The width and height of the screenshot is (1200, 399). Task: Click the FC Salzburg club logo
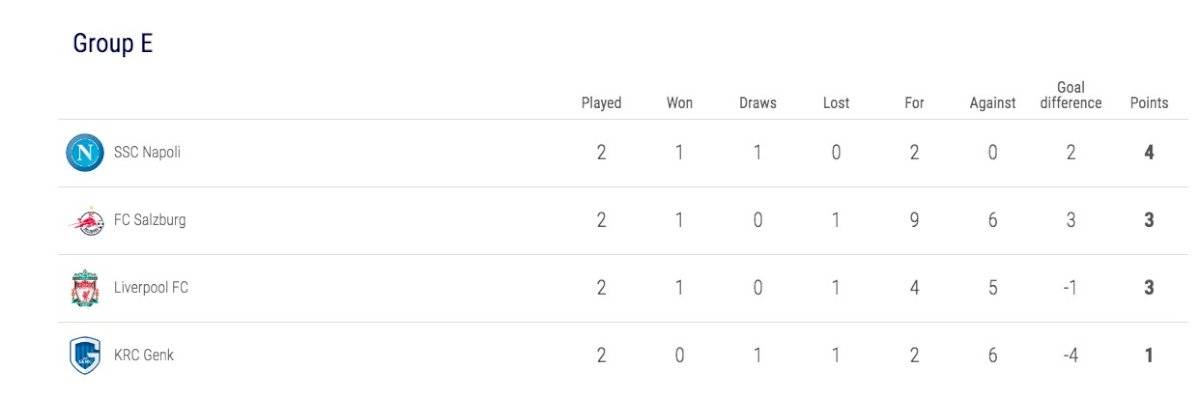click(85, 221)
